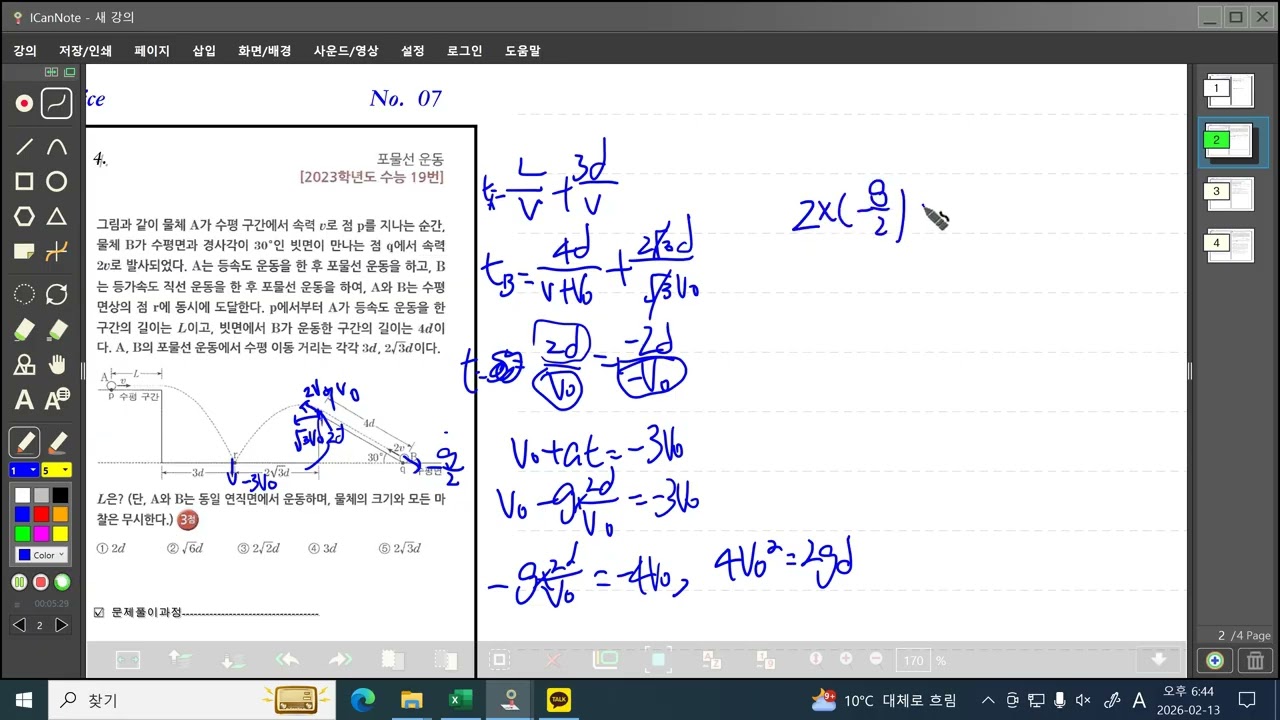The height and width of the screenshot is (720, 1280).
Task: Click the zoom in plus icon
Action: (x=846, y=659)
